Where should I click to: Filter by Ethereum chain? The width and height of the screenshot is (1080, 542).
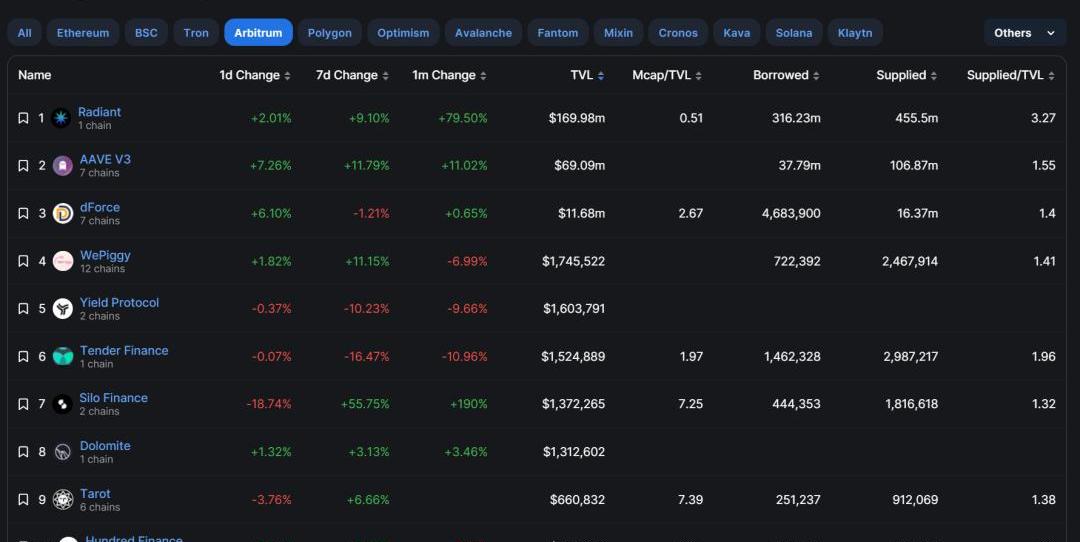[83, 32]
